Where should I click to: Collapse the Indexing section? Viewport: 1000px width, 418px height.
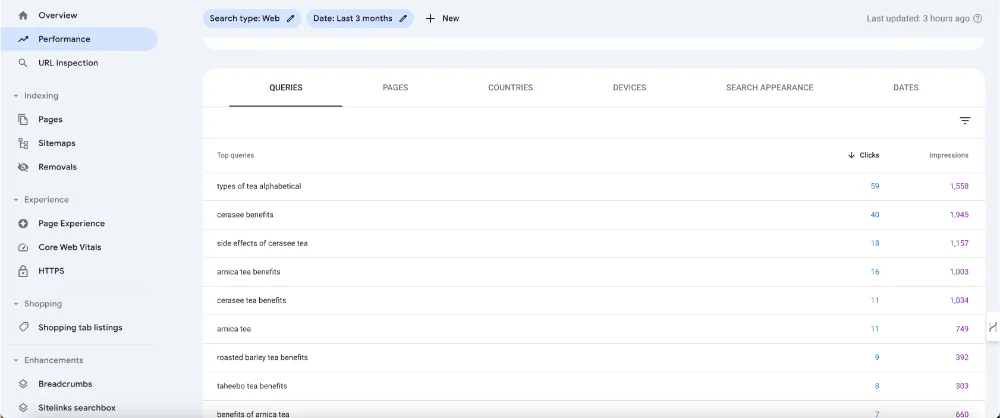pos(16,96)
